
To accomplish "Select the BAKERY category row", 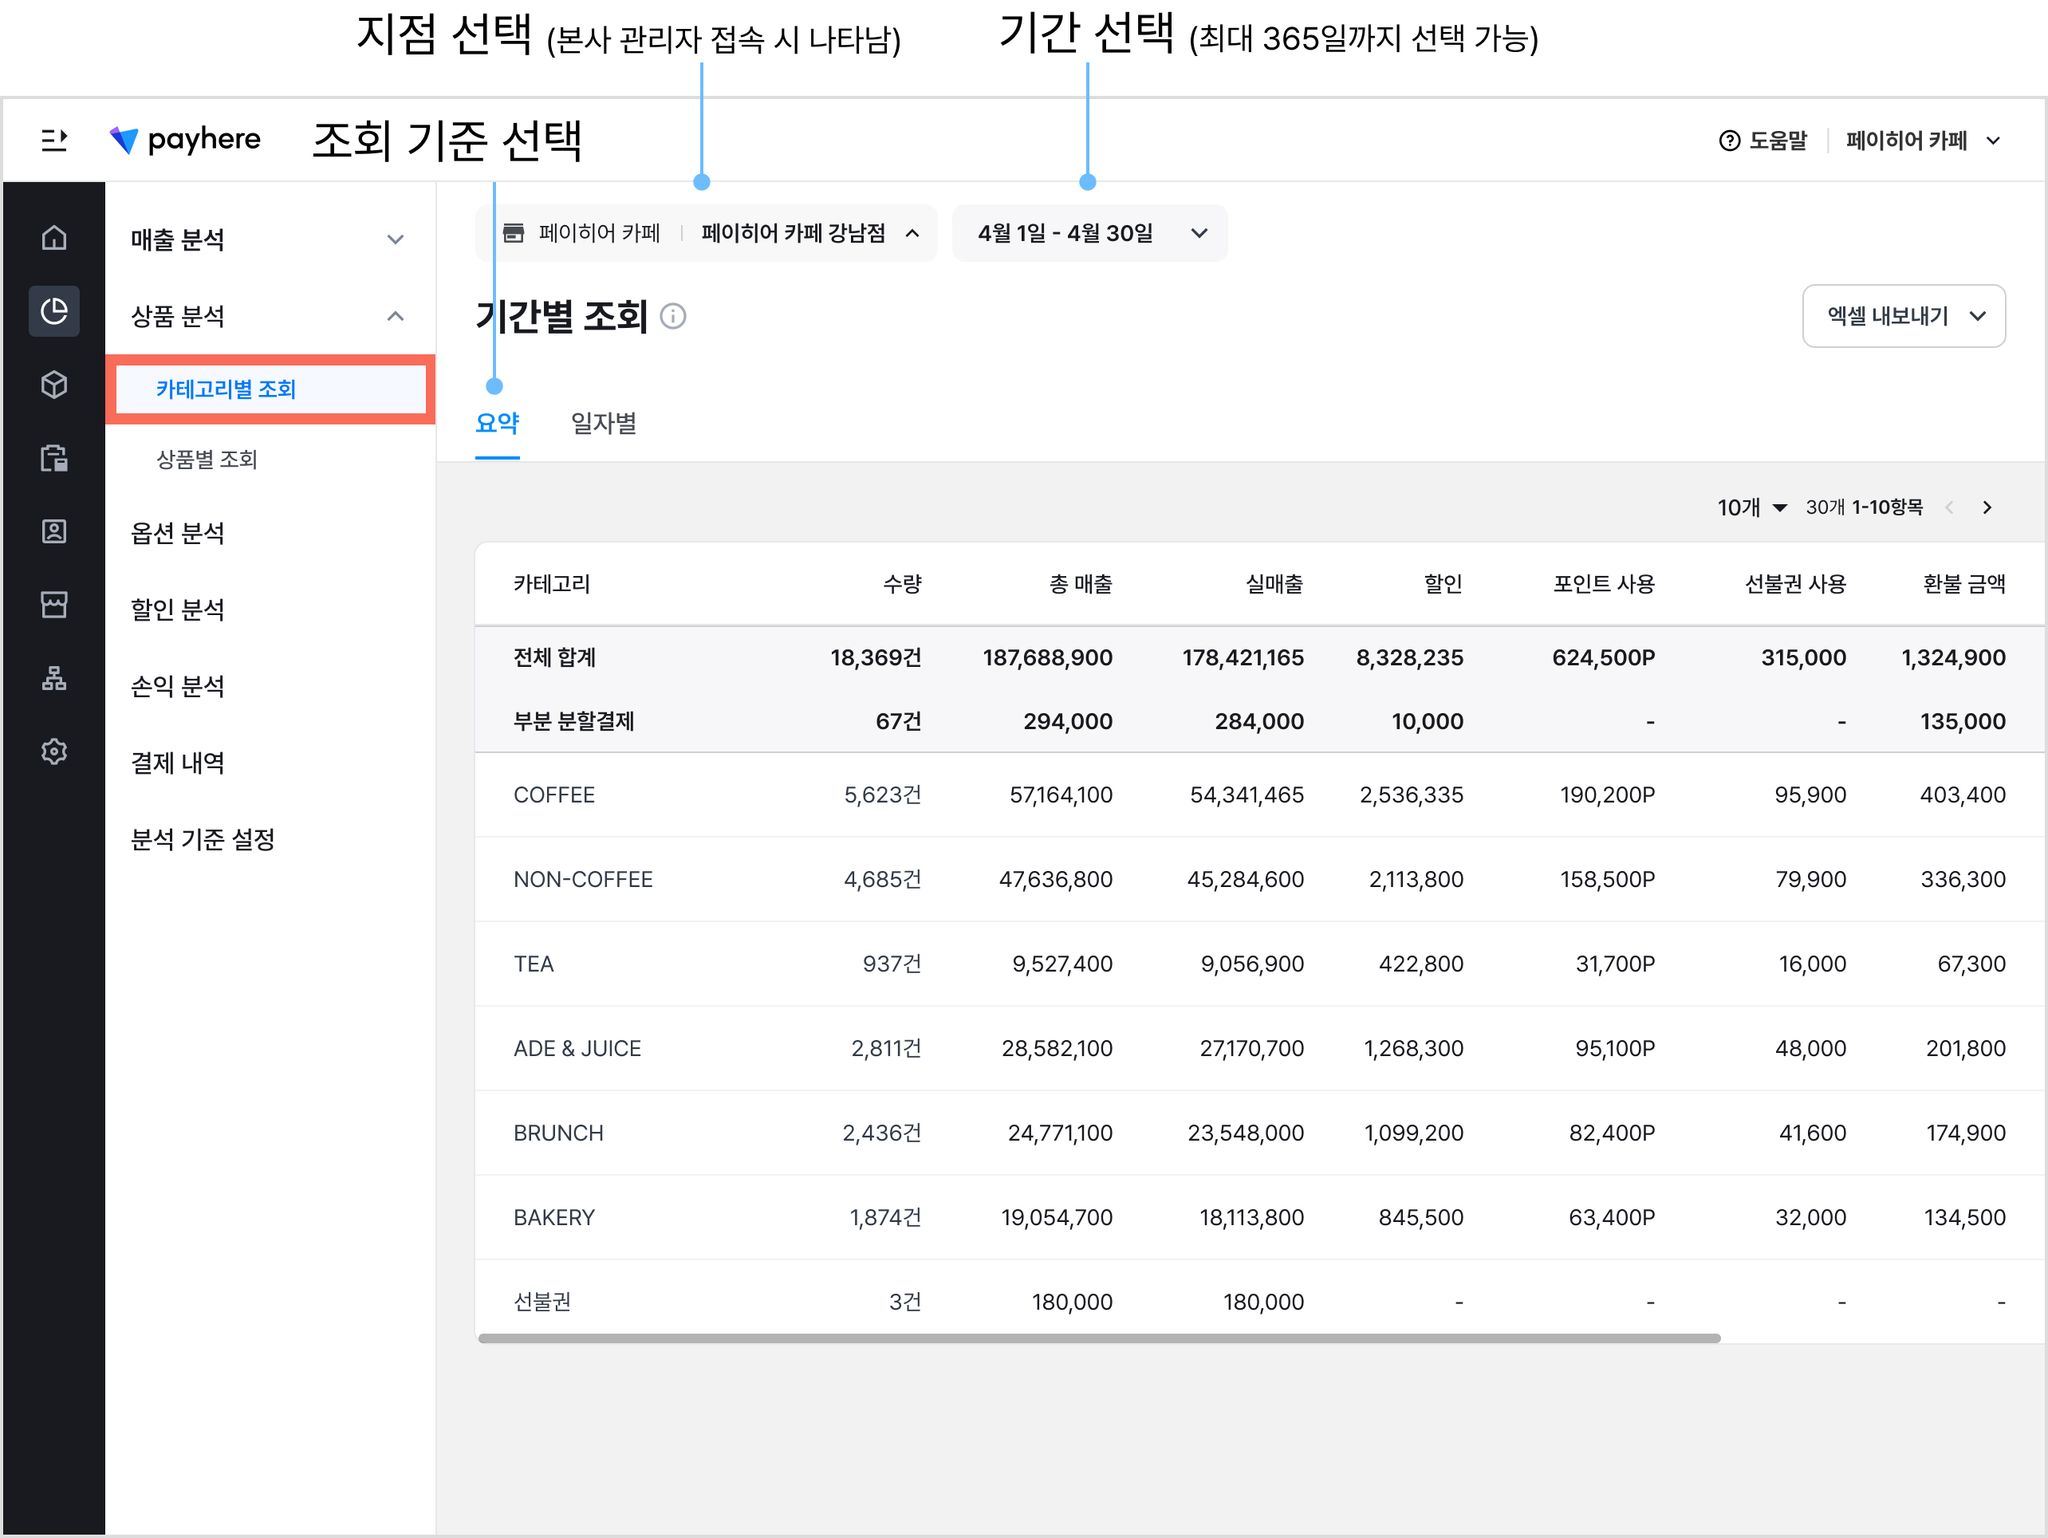I will pyautogui.click(x=1260, y=1218).
